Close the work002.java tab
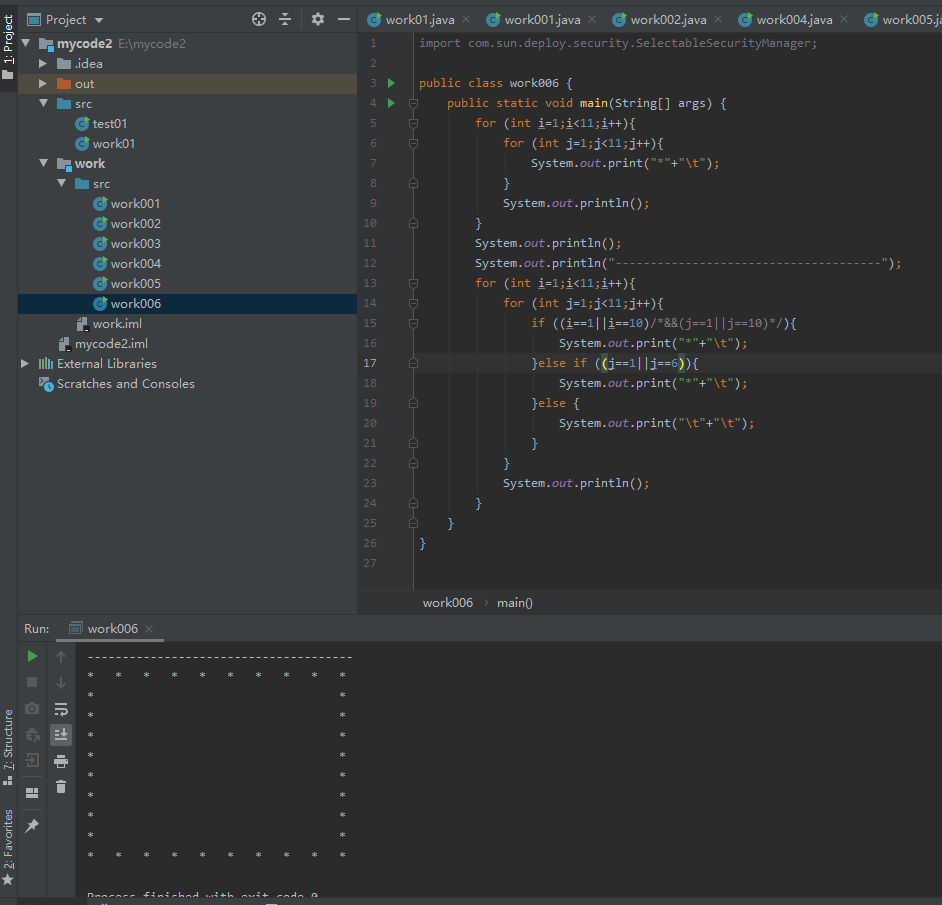 click(x=718, y=20)
